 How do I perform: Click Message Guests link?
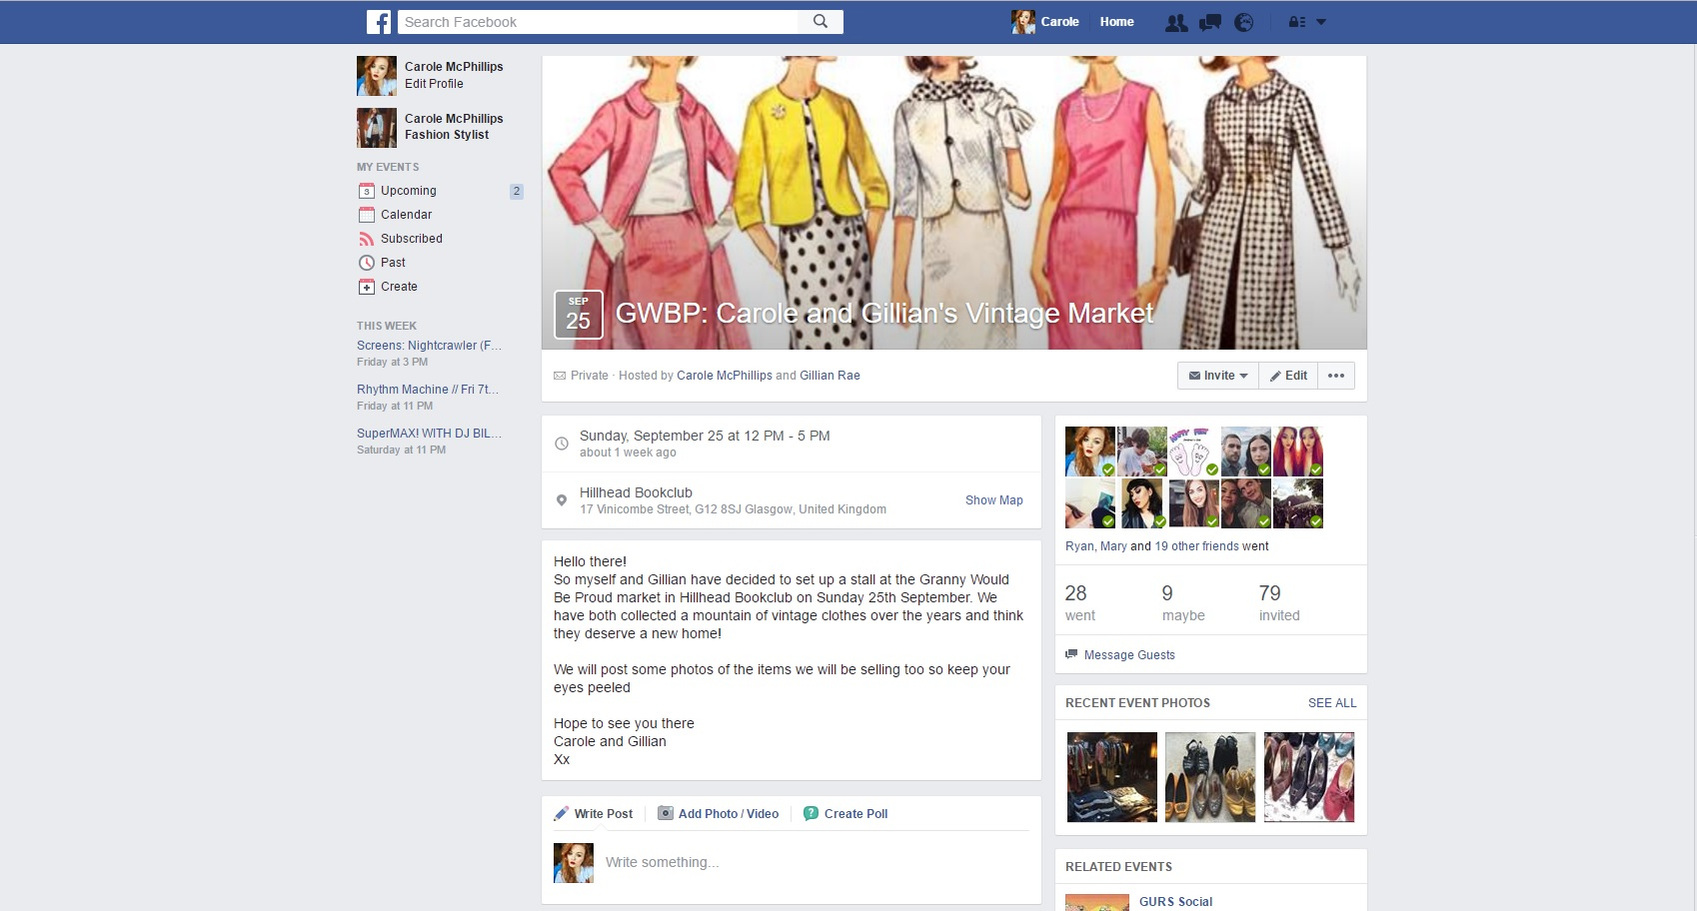click(x=1129, y=655)
